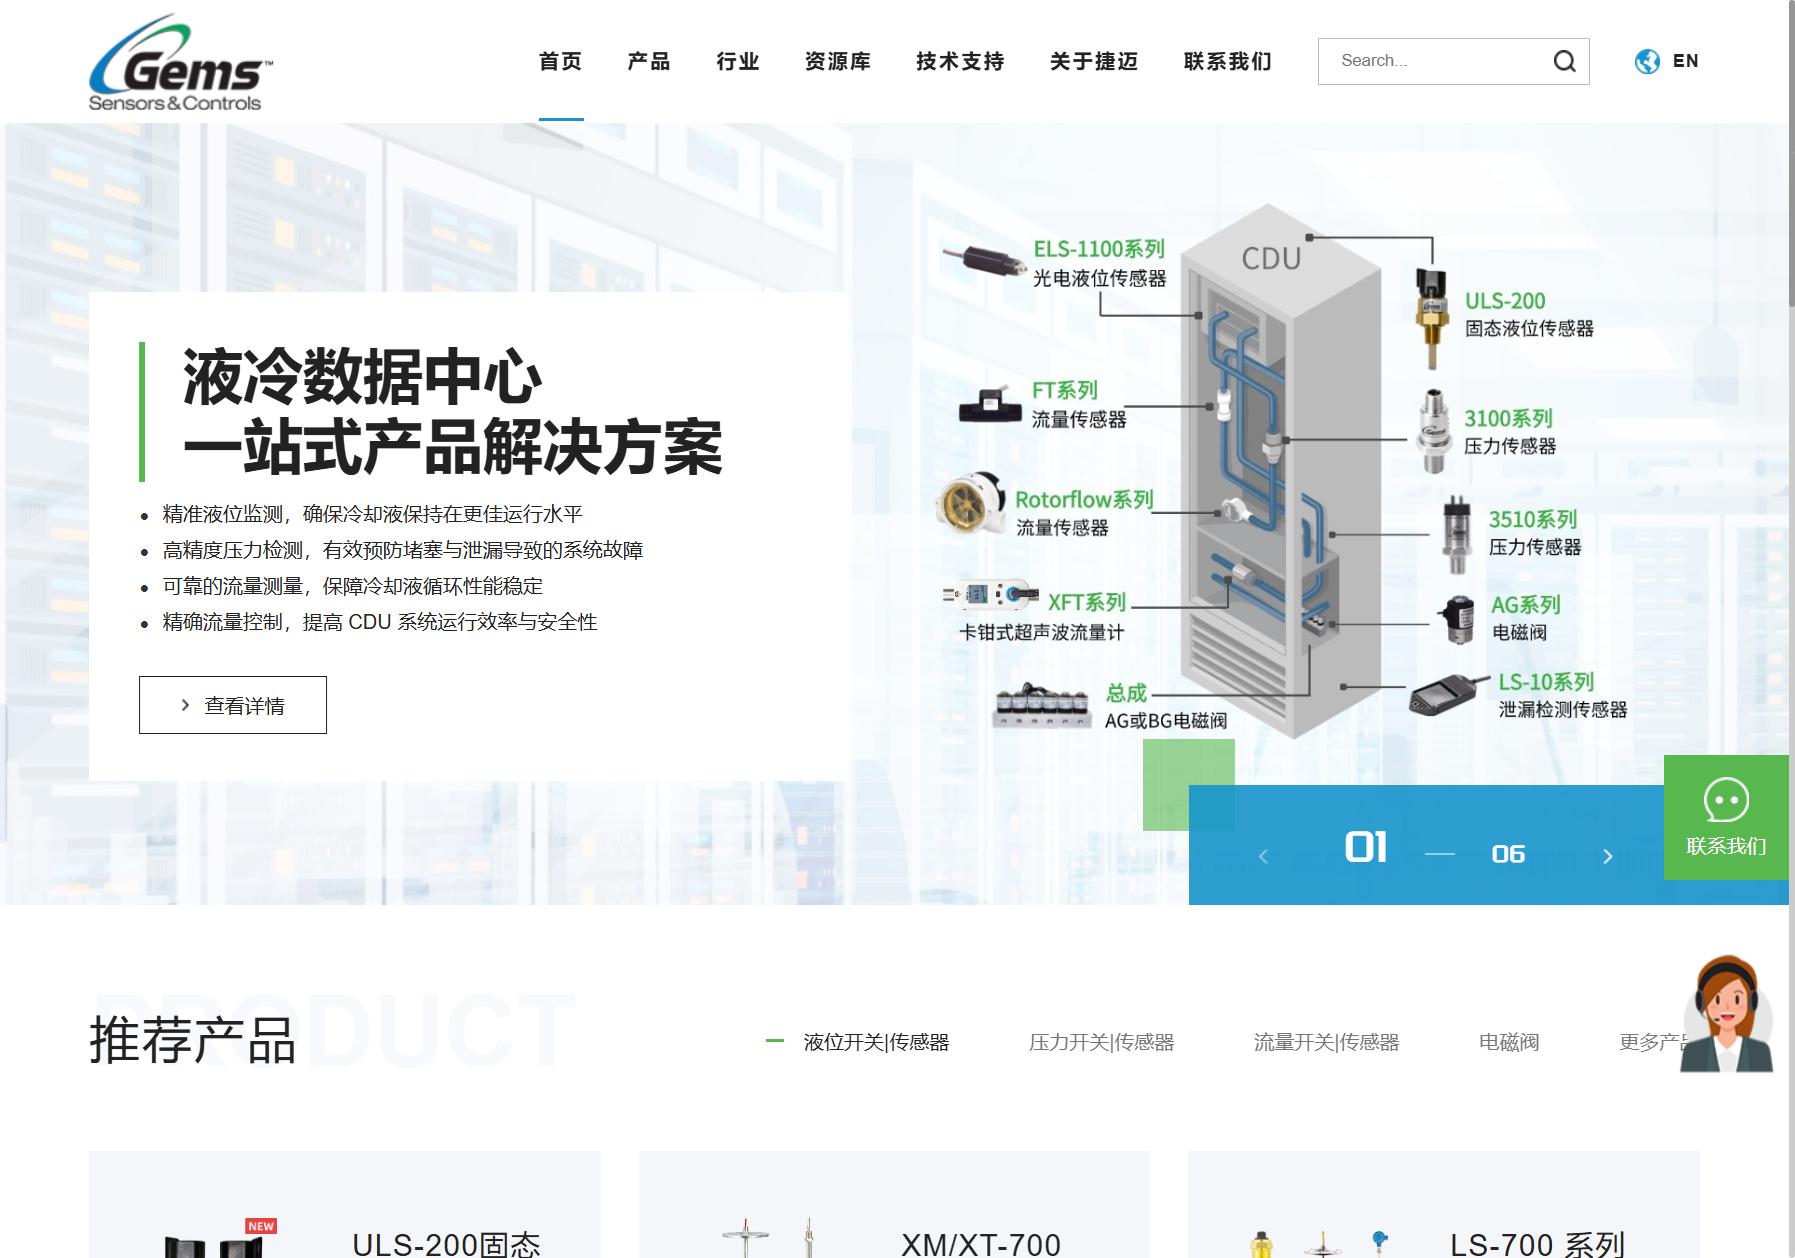Open the 技术支持 navigation menu
This screenshot has height=1258, width=1795.
click(960, 62)
